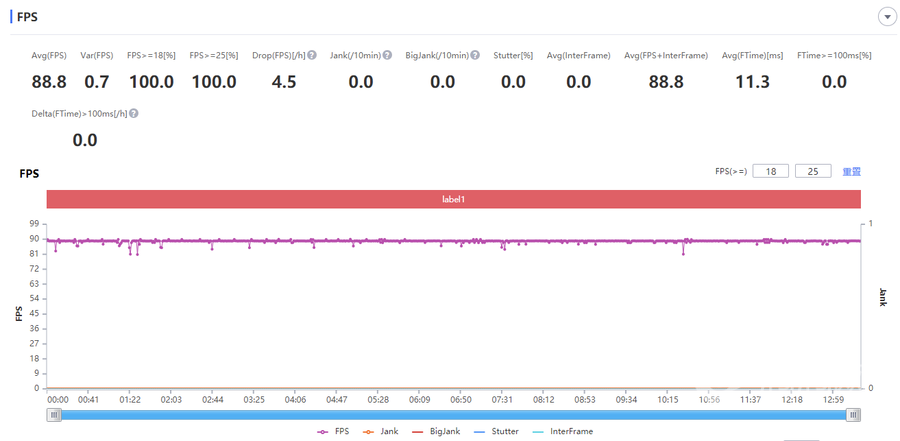Select the red label1 bar above the chart
Image resolution: width=900 pixels, height=441 pixels.
tap(453, 200)
